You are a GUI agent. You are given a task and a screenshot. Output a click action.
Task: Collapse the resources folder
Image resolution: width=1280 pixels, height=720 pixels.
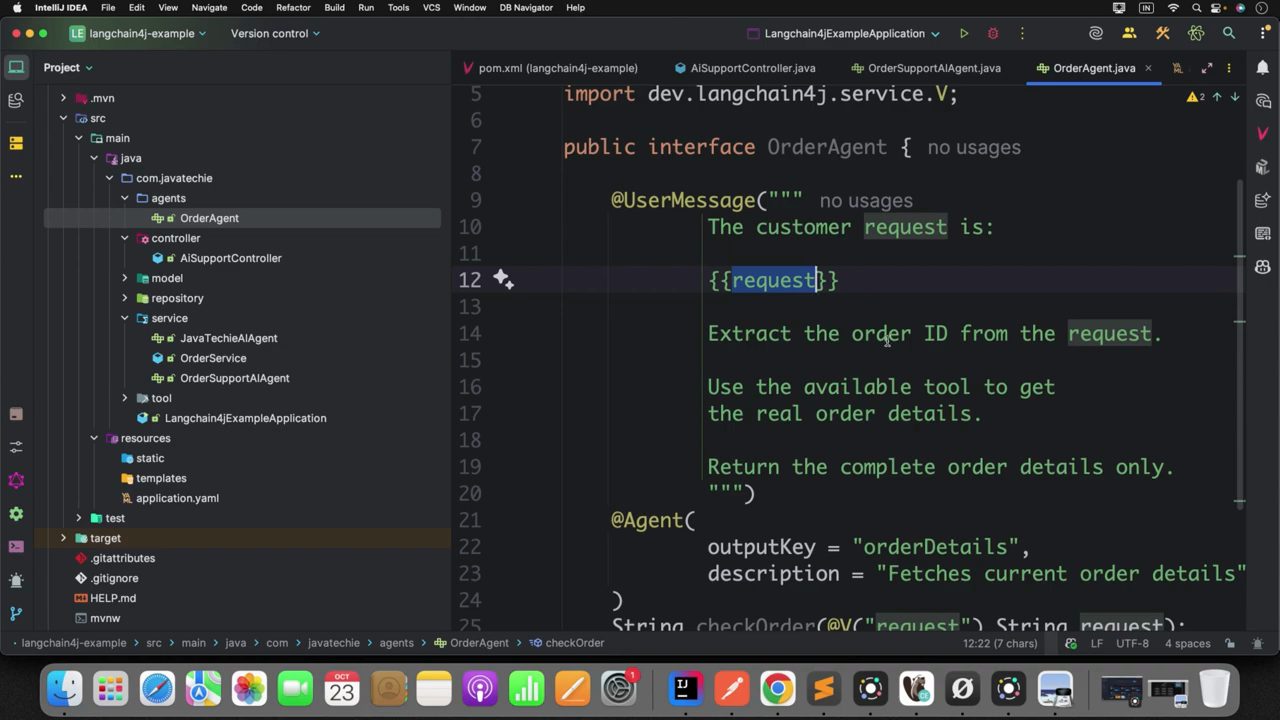94,438
